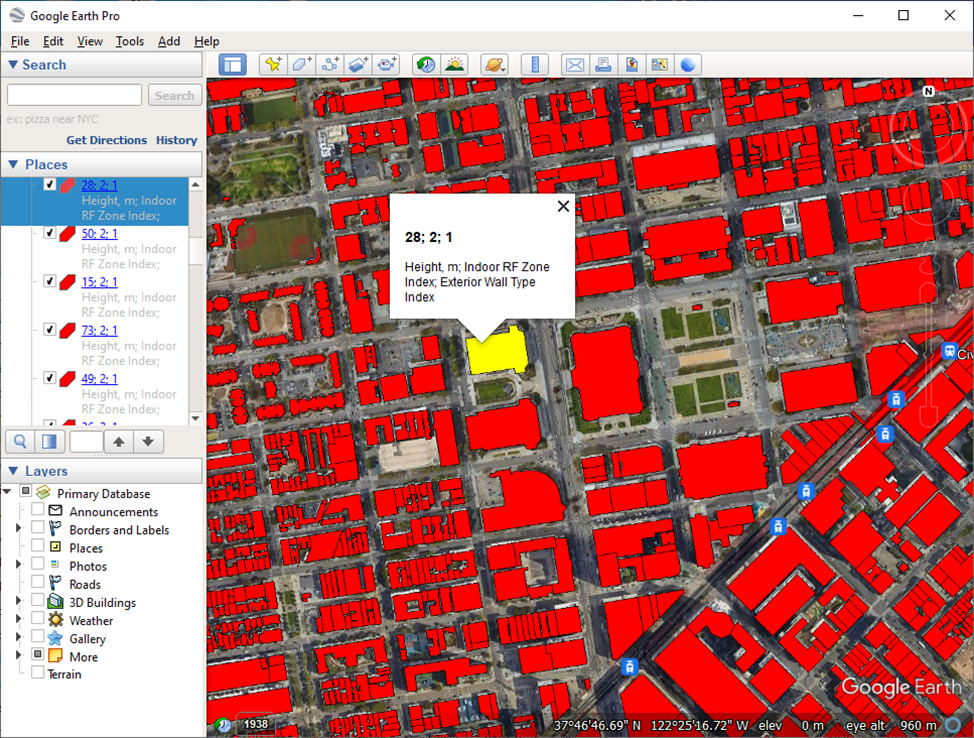
Task: Toggle the Places panel split view button
Action: (x=49, y=442)
